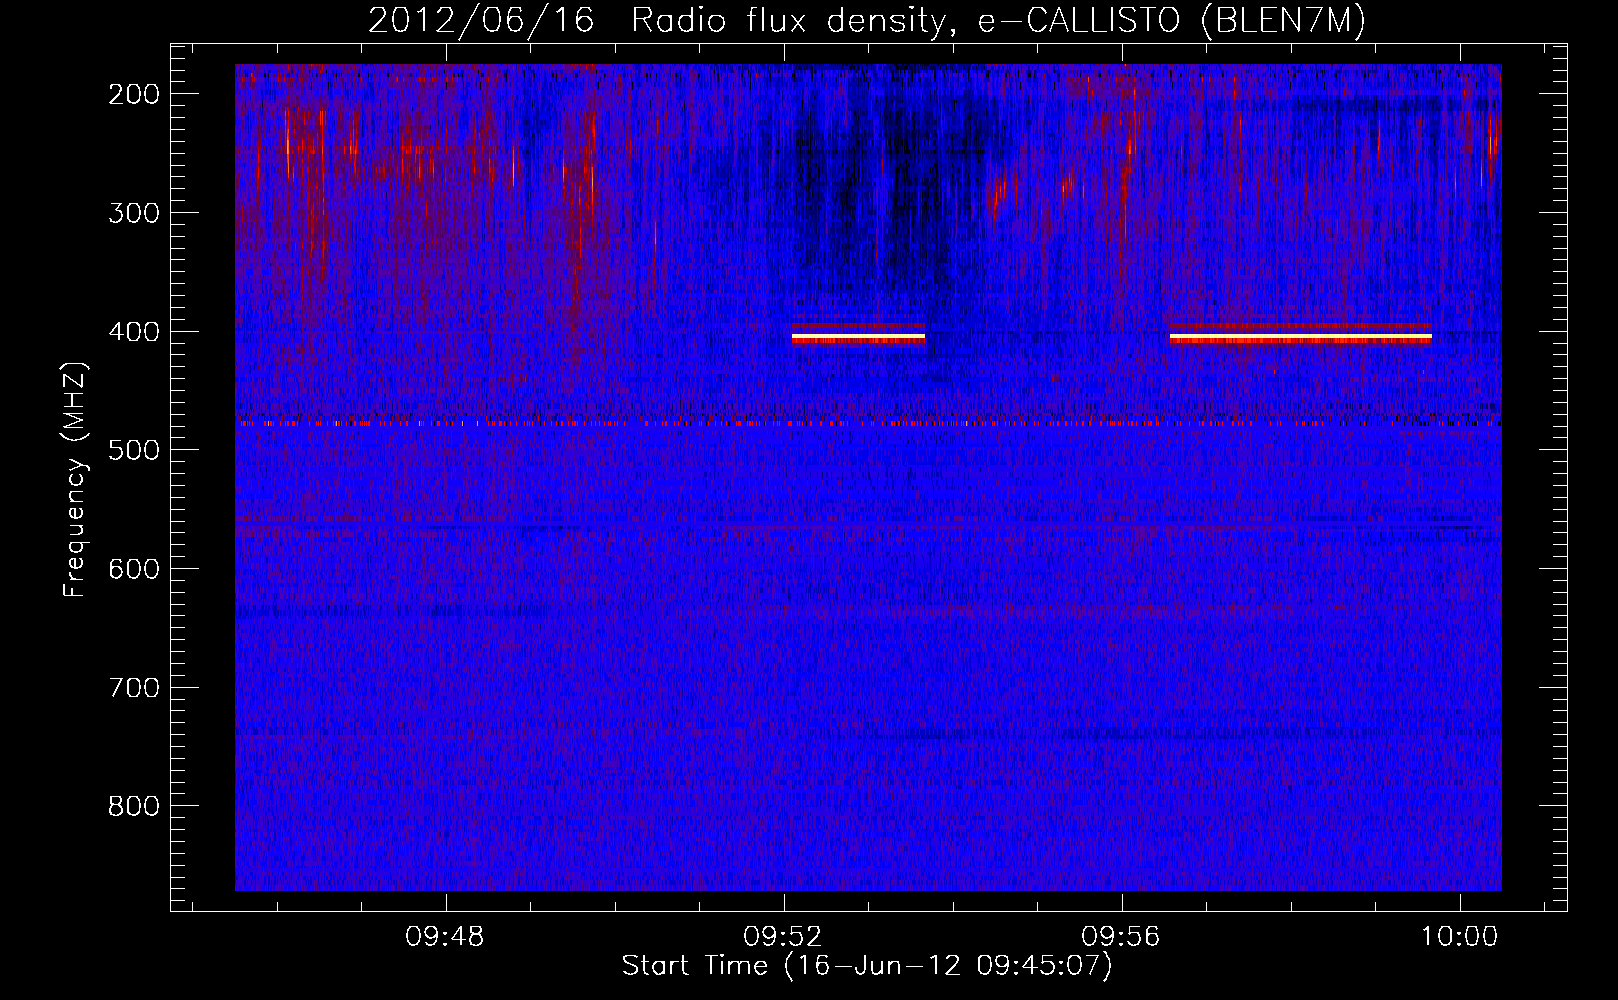Click the 300 frequency tick label
This screenshot has height=1000, width=1618.
(134, 213)
